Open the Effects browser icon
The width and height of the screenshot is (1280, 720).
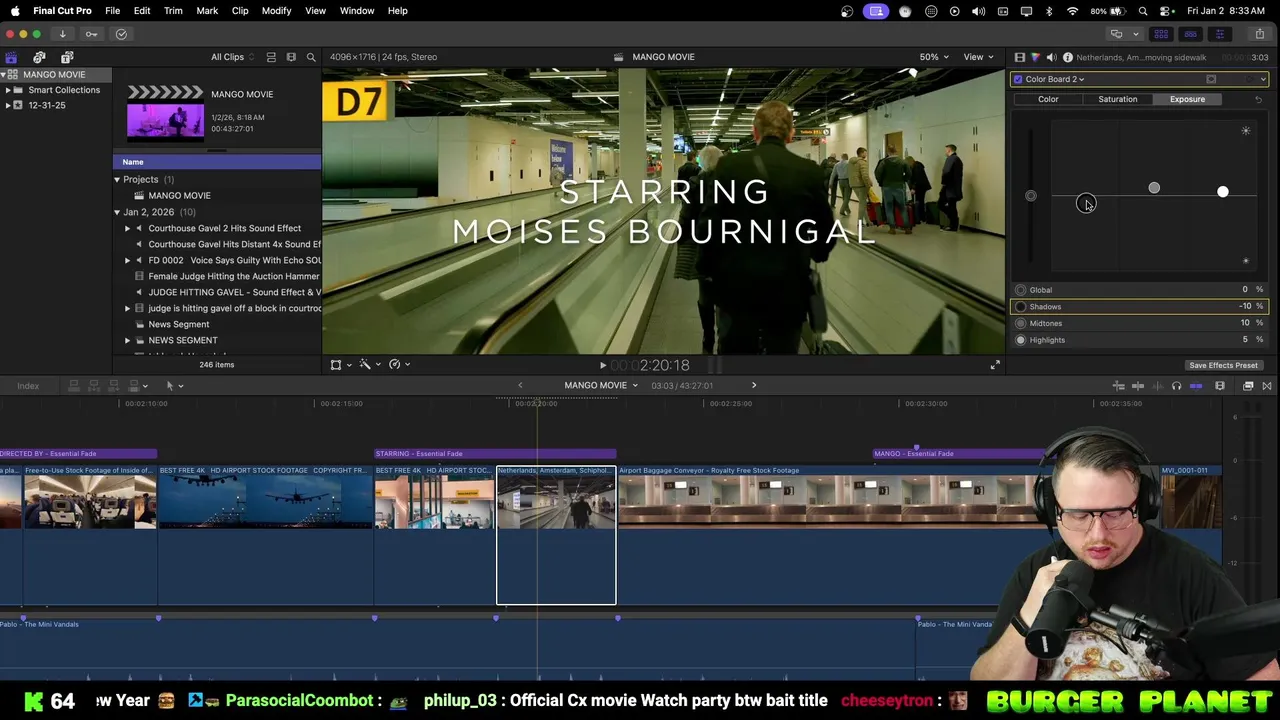coord(1248,386)
